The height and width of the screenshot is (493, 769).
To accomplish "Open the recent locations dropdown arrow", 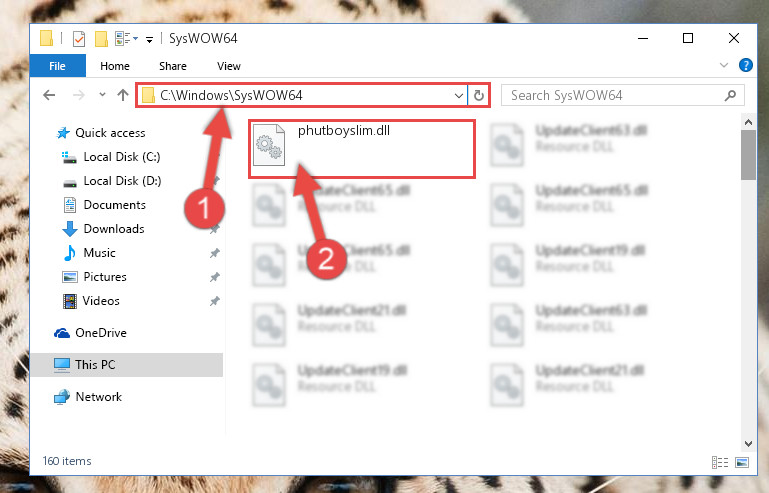I will coord(102,95).
